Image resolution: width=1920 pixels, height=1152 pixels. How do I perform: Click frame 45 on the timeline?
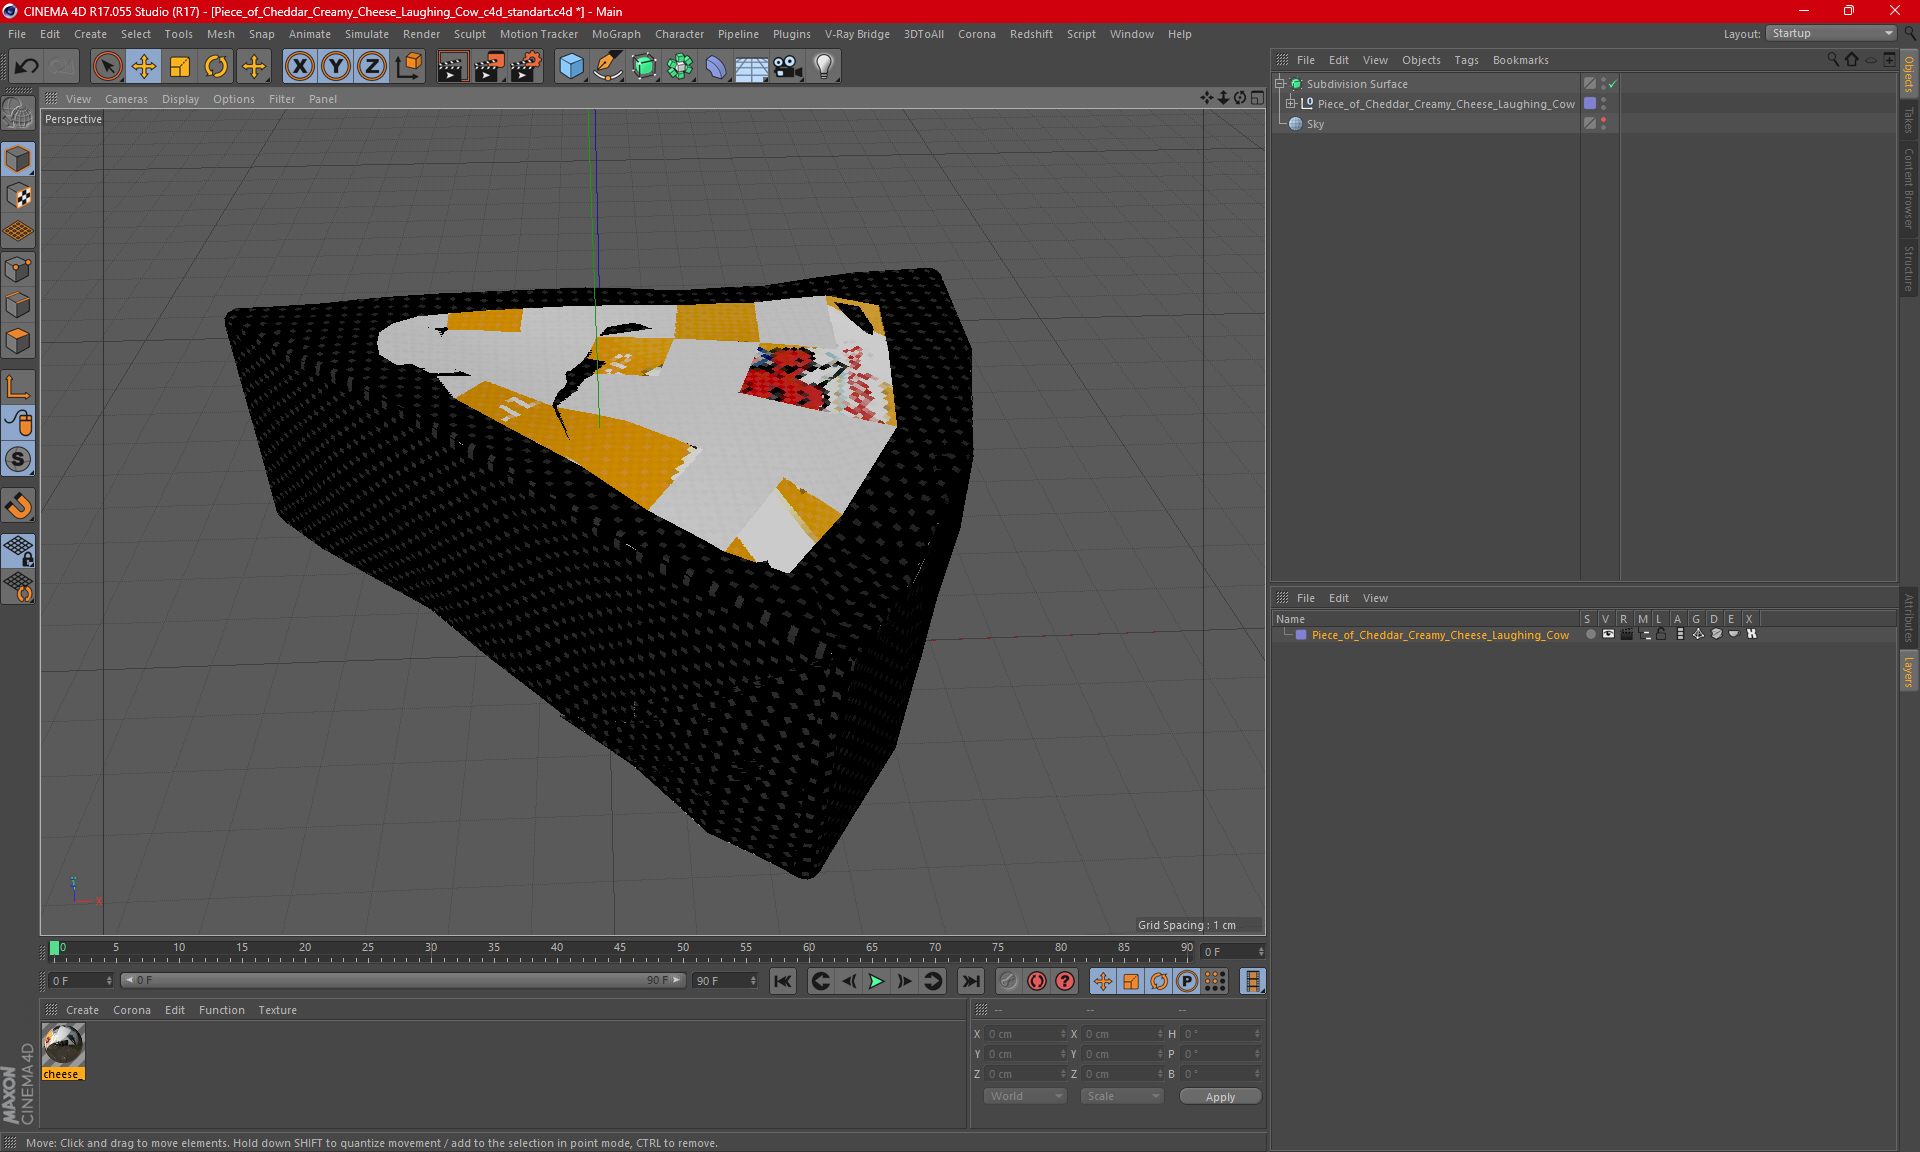[x=620, y=949]
